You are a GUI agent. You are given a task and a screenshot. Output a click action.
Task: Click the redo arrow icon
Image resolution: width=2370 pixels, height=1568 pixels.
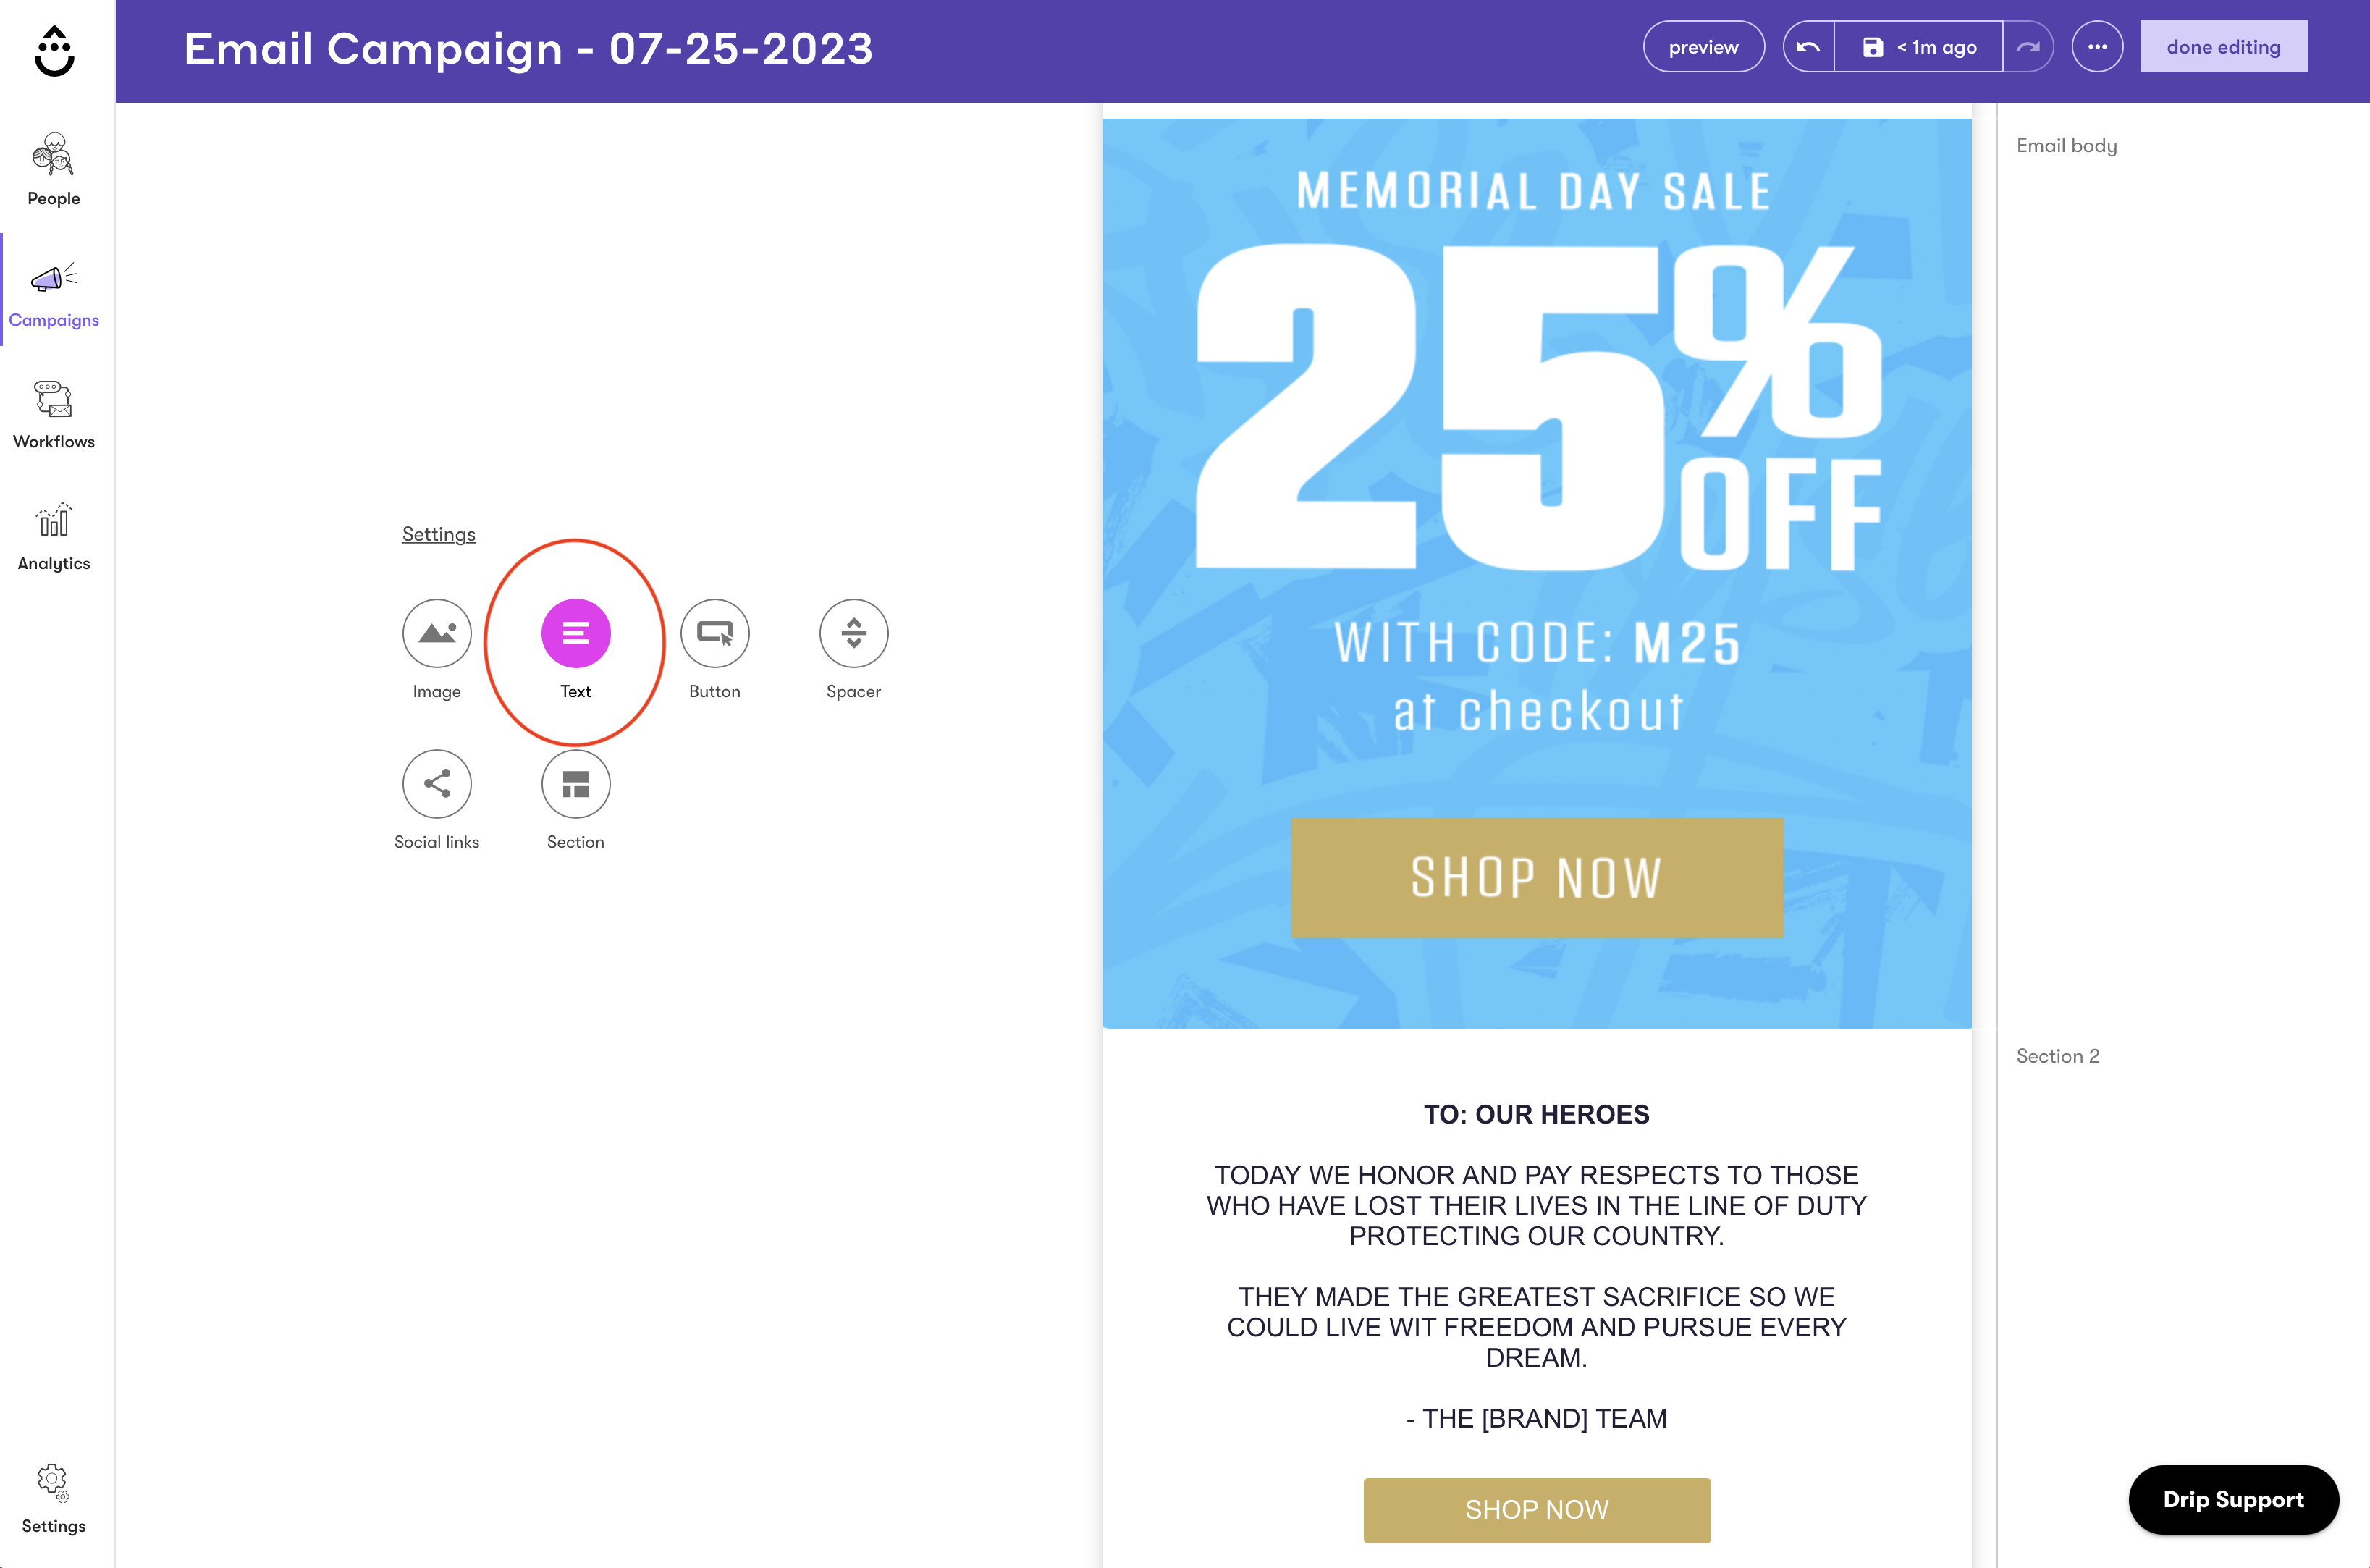pos(2028,47)
